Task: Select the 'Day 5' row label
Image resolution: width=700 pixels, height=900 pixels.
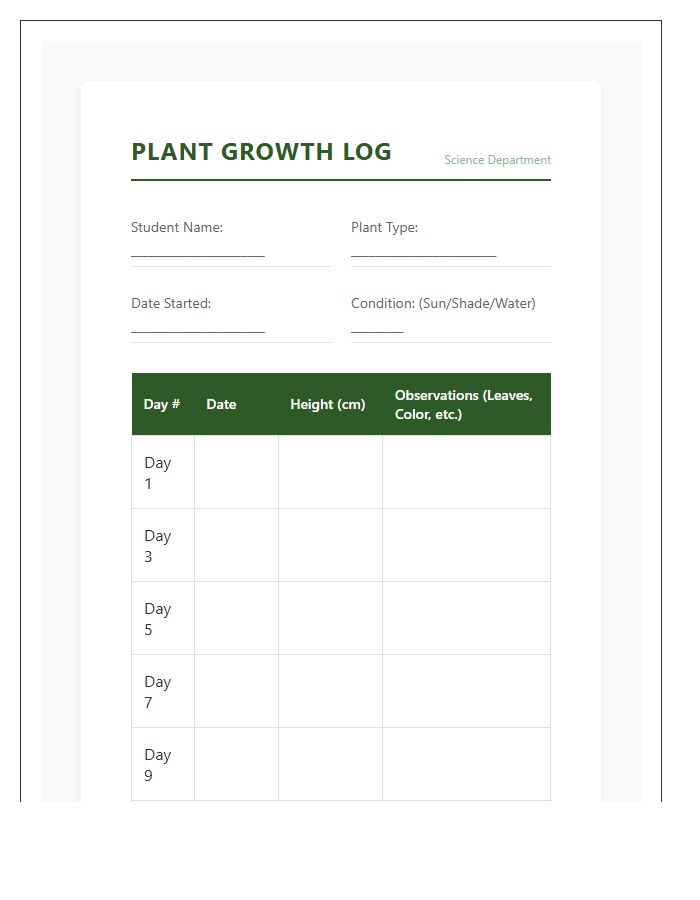Action: coord(158,619)
